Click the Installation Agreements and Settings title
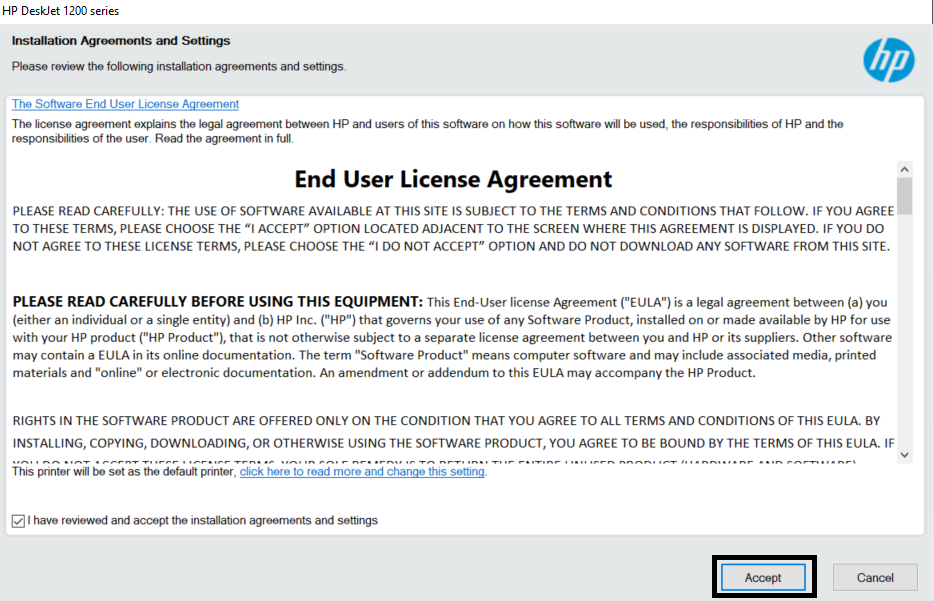Screen dimensions: 934x601 tap(121, 41)
